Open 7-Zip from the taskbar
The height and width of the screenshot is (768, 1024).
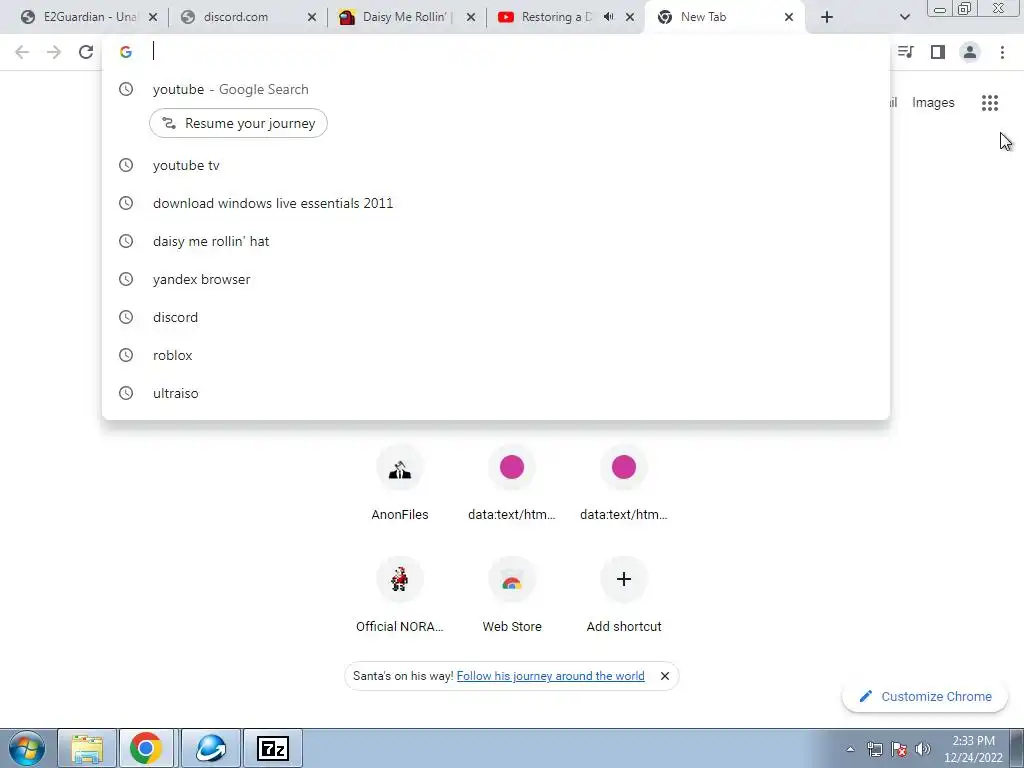click(273, 748)
